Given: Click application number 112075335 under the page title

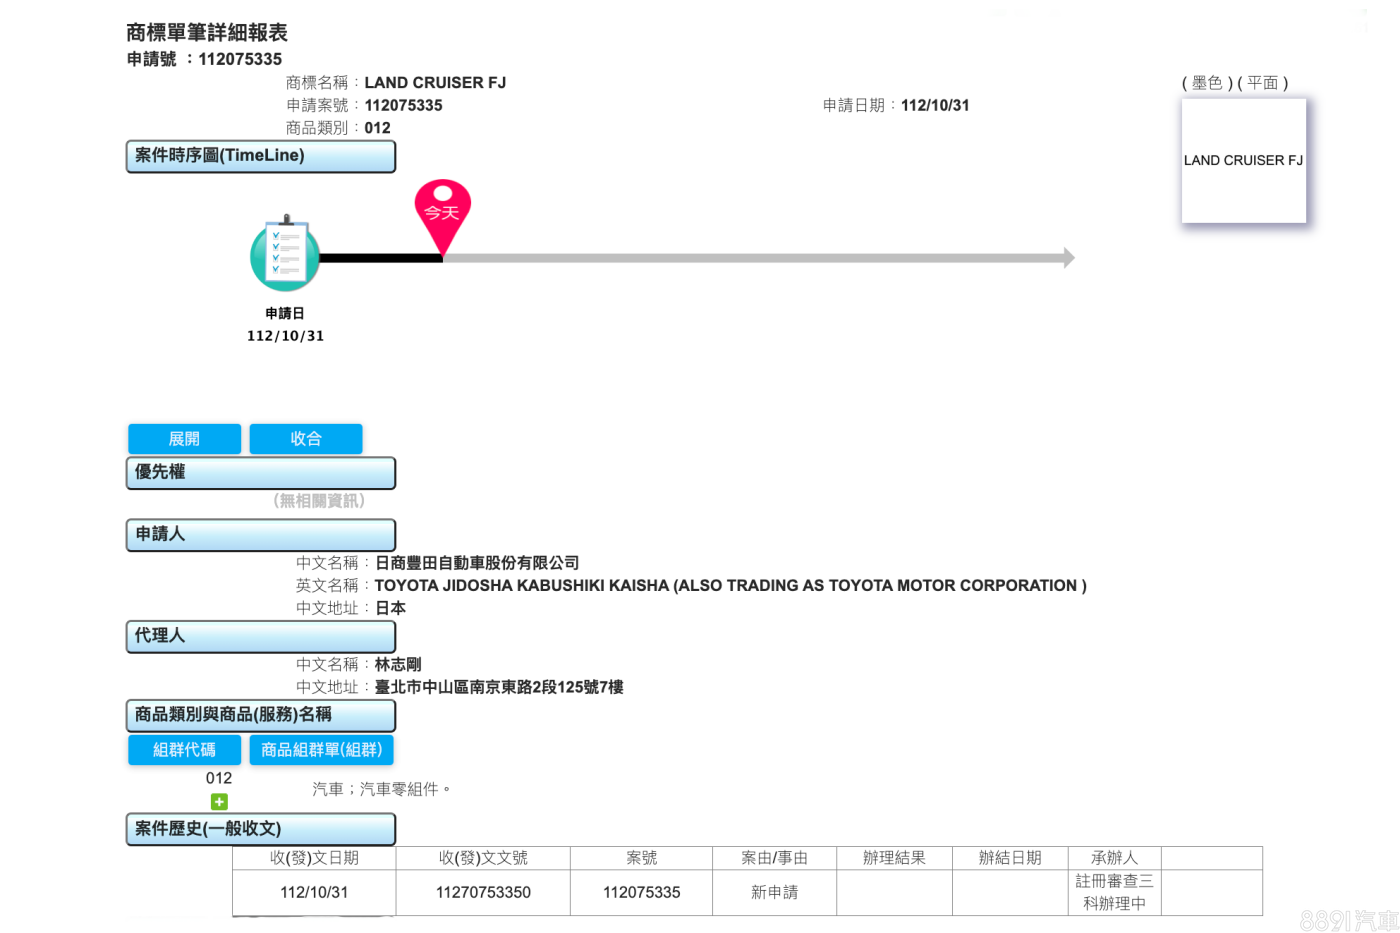Looking at the screenshot, I should [x=240, y=59].
